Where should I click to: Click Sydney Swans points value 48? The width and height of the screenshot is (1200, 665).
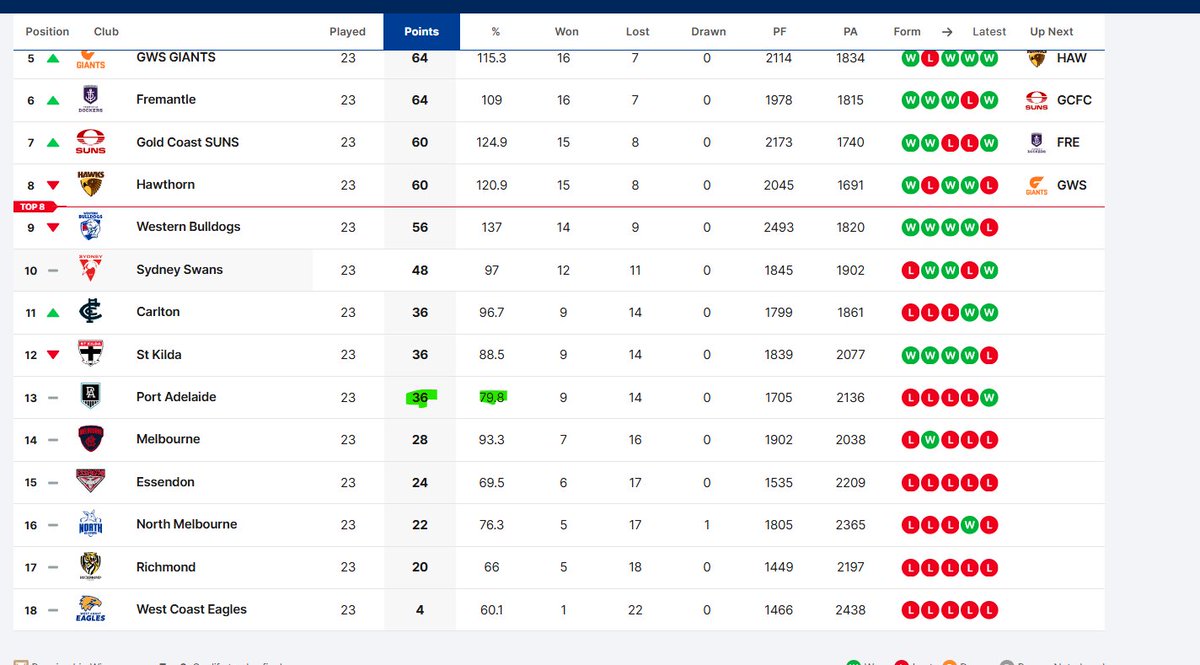(x=420, y=270)
